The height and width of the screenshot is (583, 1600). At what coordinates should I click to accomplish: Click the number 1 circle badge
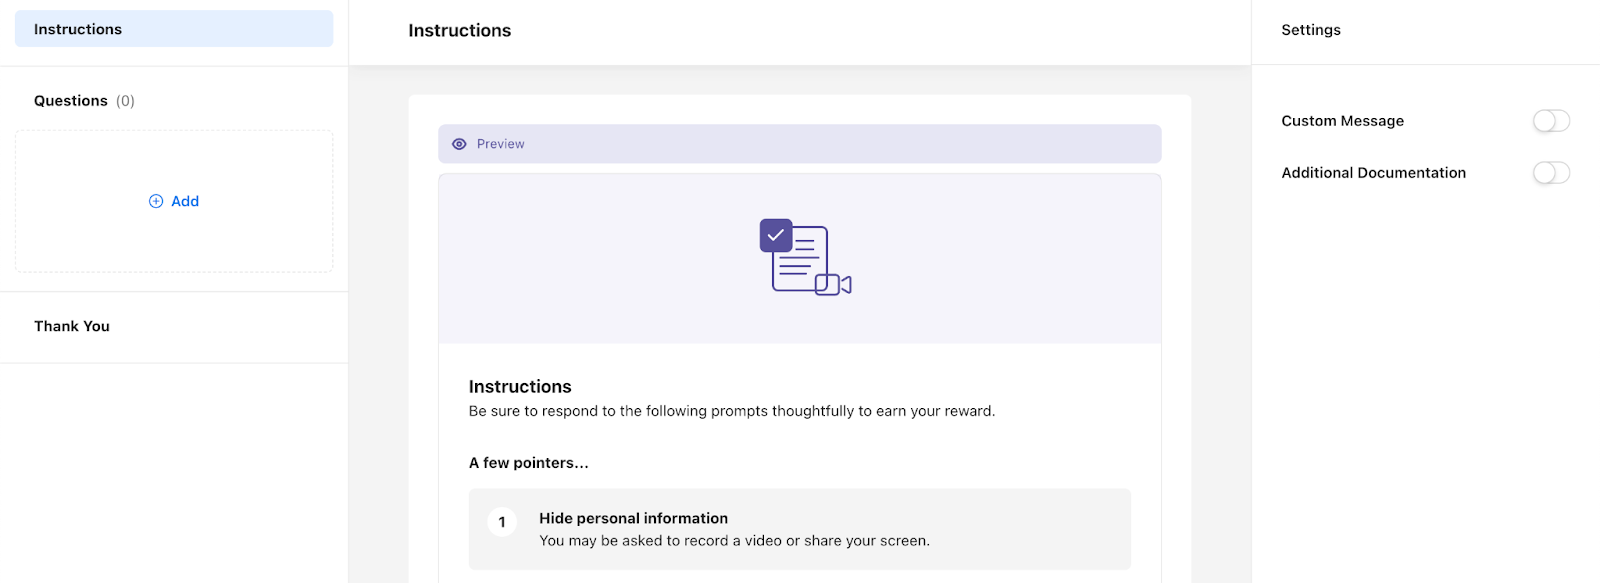coord(502,522)
